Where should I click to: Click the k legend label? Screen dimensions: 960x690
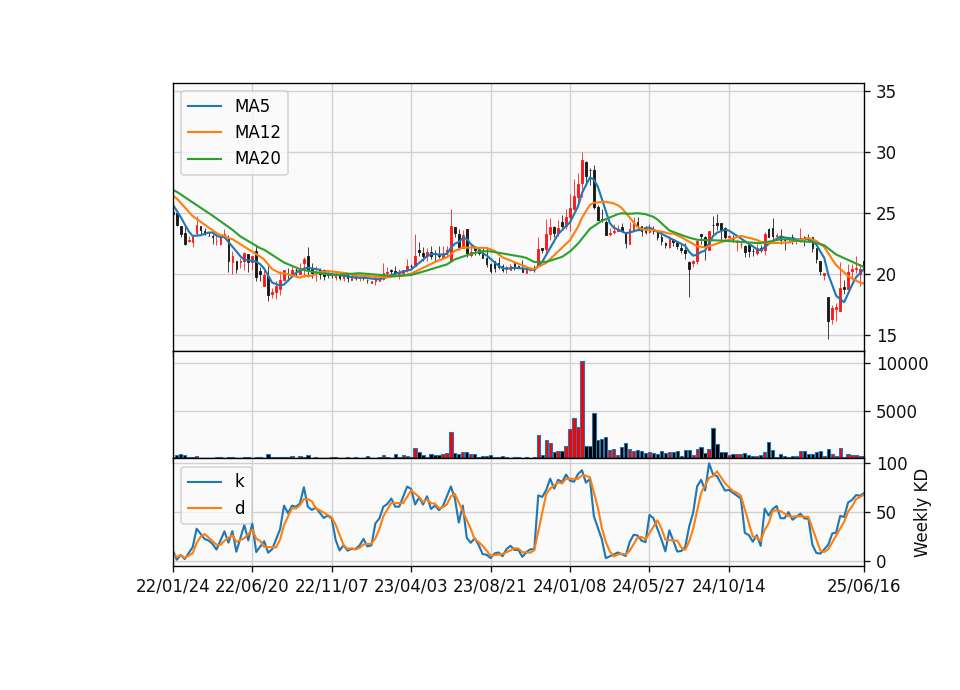239,481
